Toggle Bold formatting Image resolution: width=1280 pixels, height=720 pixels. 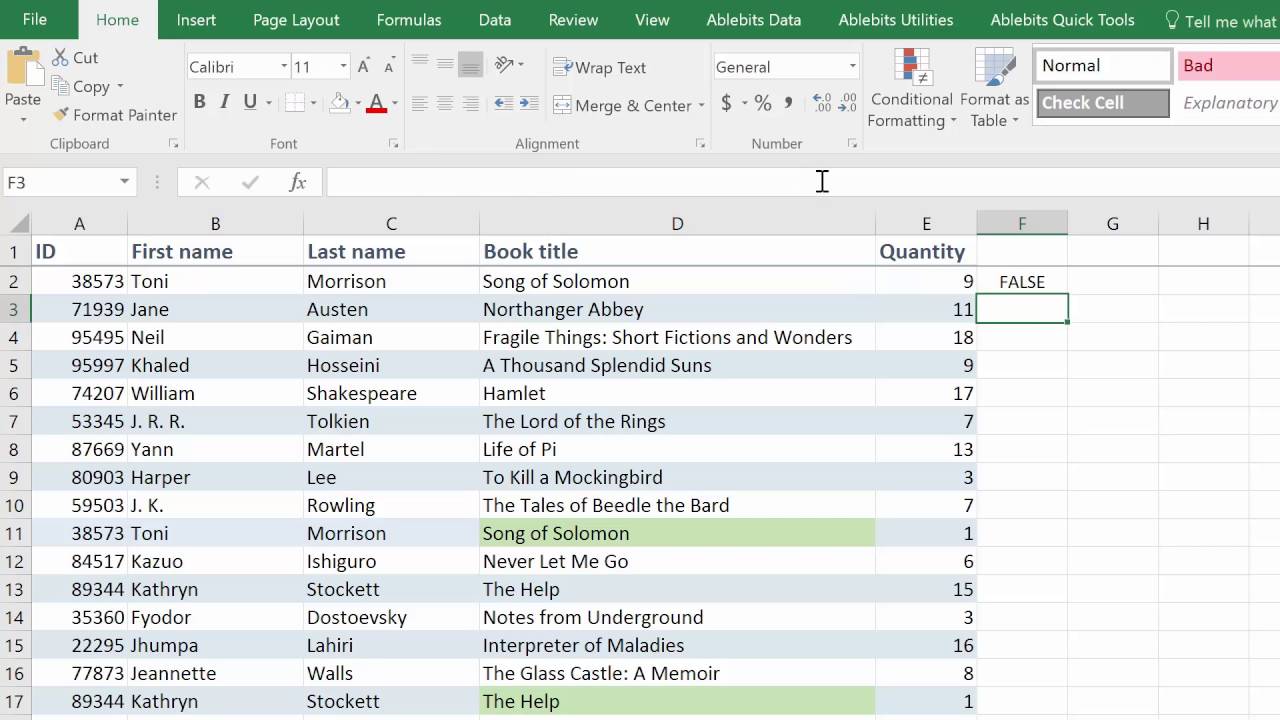point(199,102)
